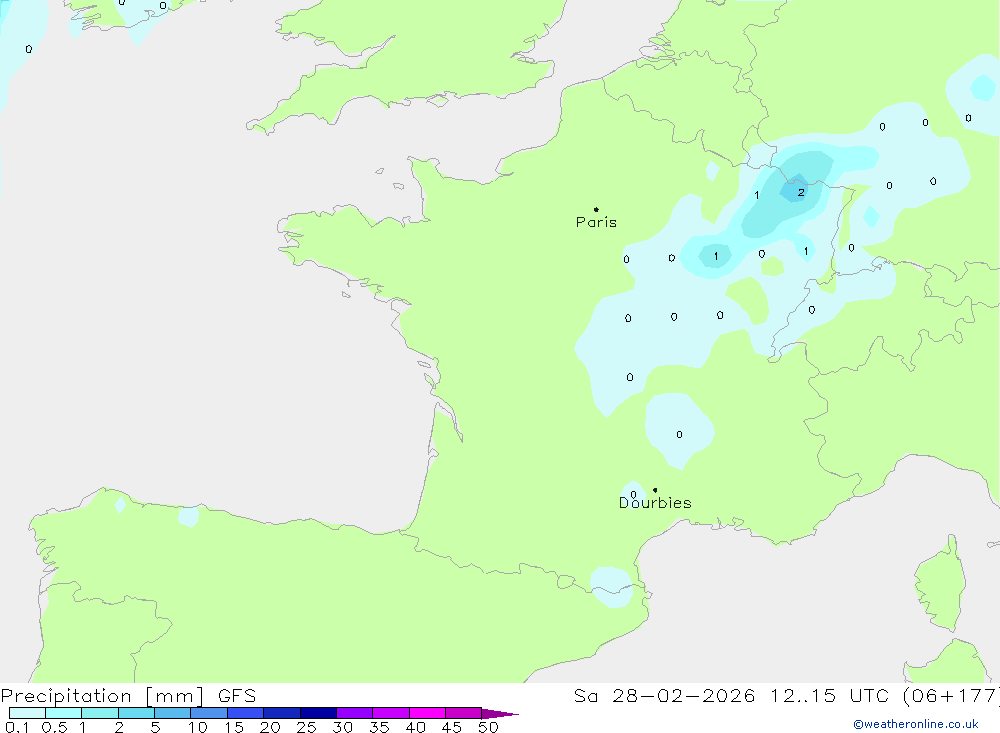Click the forecast date Sa 28-02-2026
The height and width of the screenshot is (733, 1000).
click(665, 696)
